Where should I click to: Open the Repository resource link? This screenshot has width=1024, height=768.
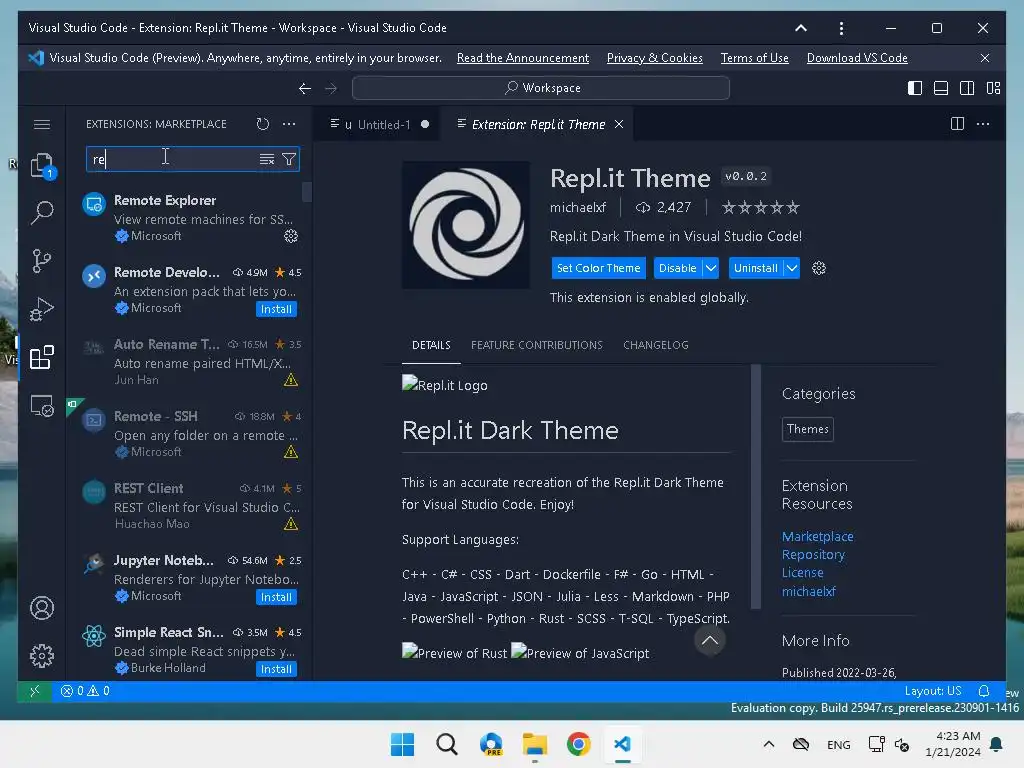click(x=813, y=554)
